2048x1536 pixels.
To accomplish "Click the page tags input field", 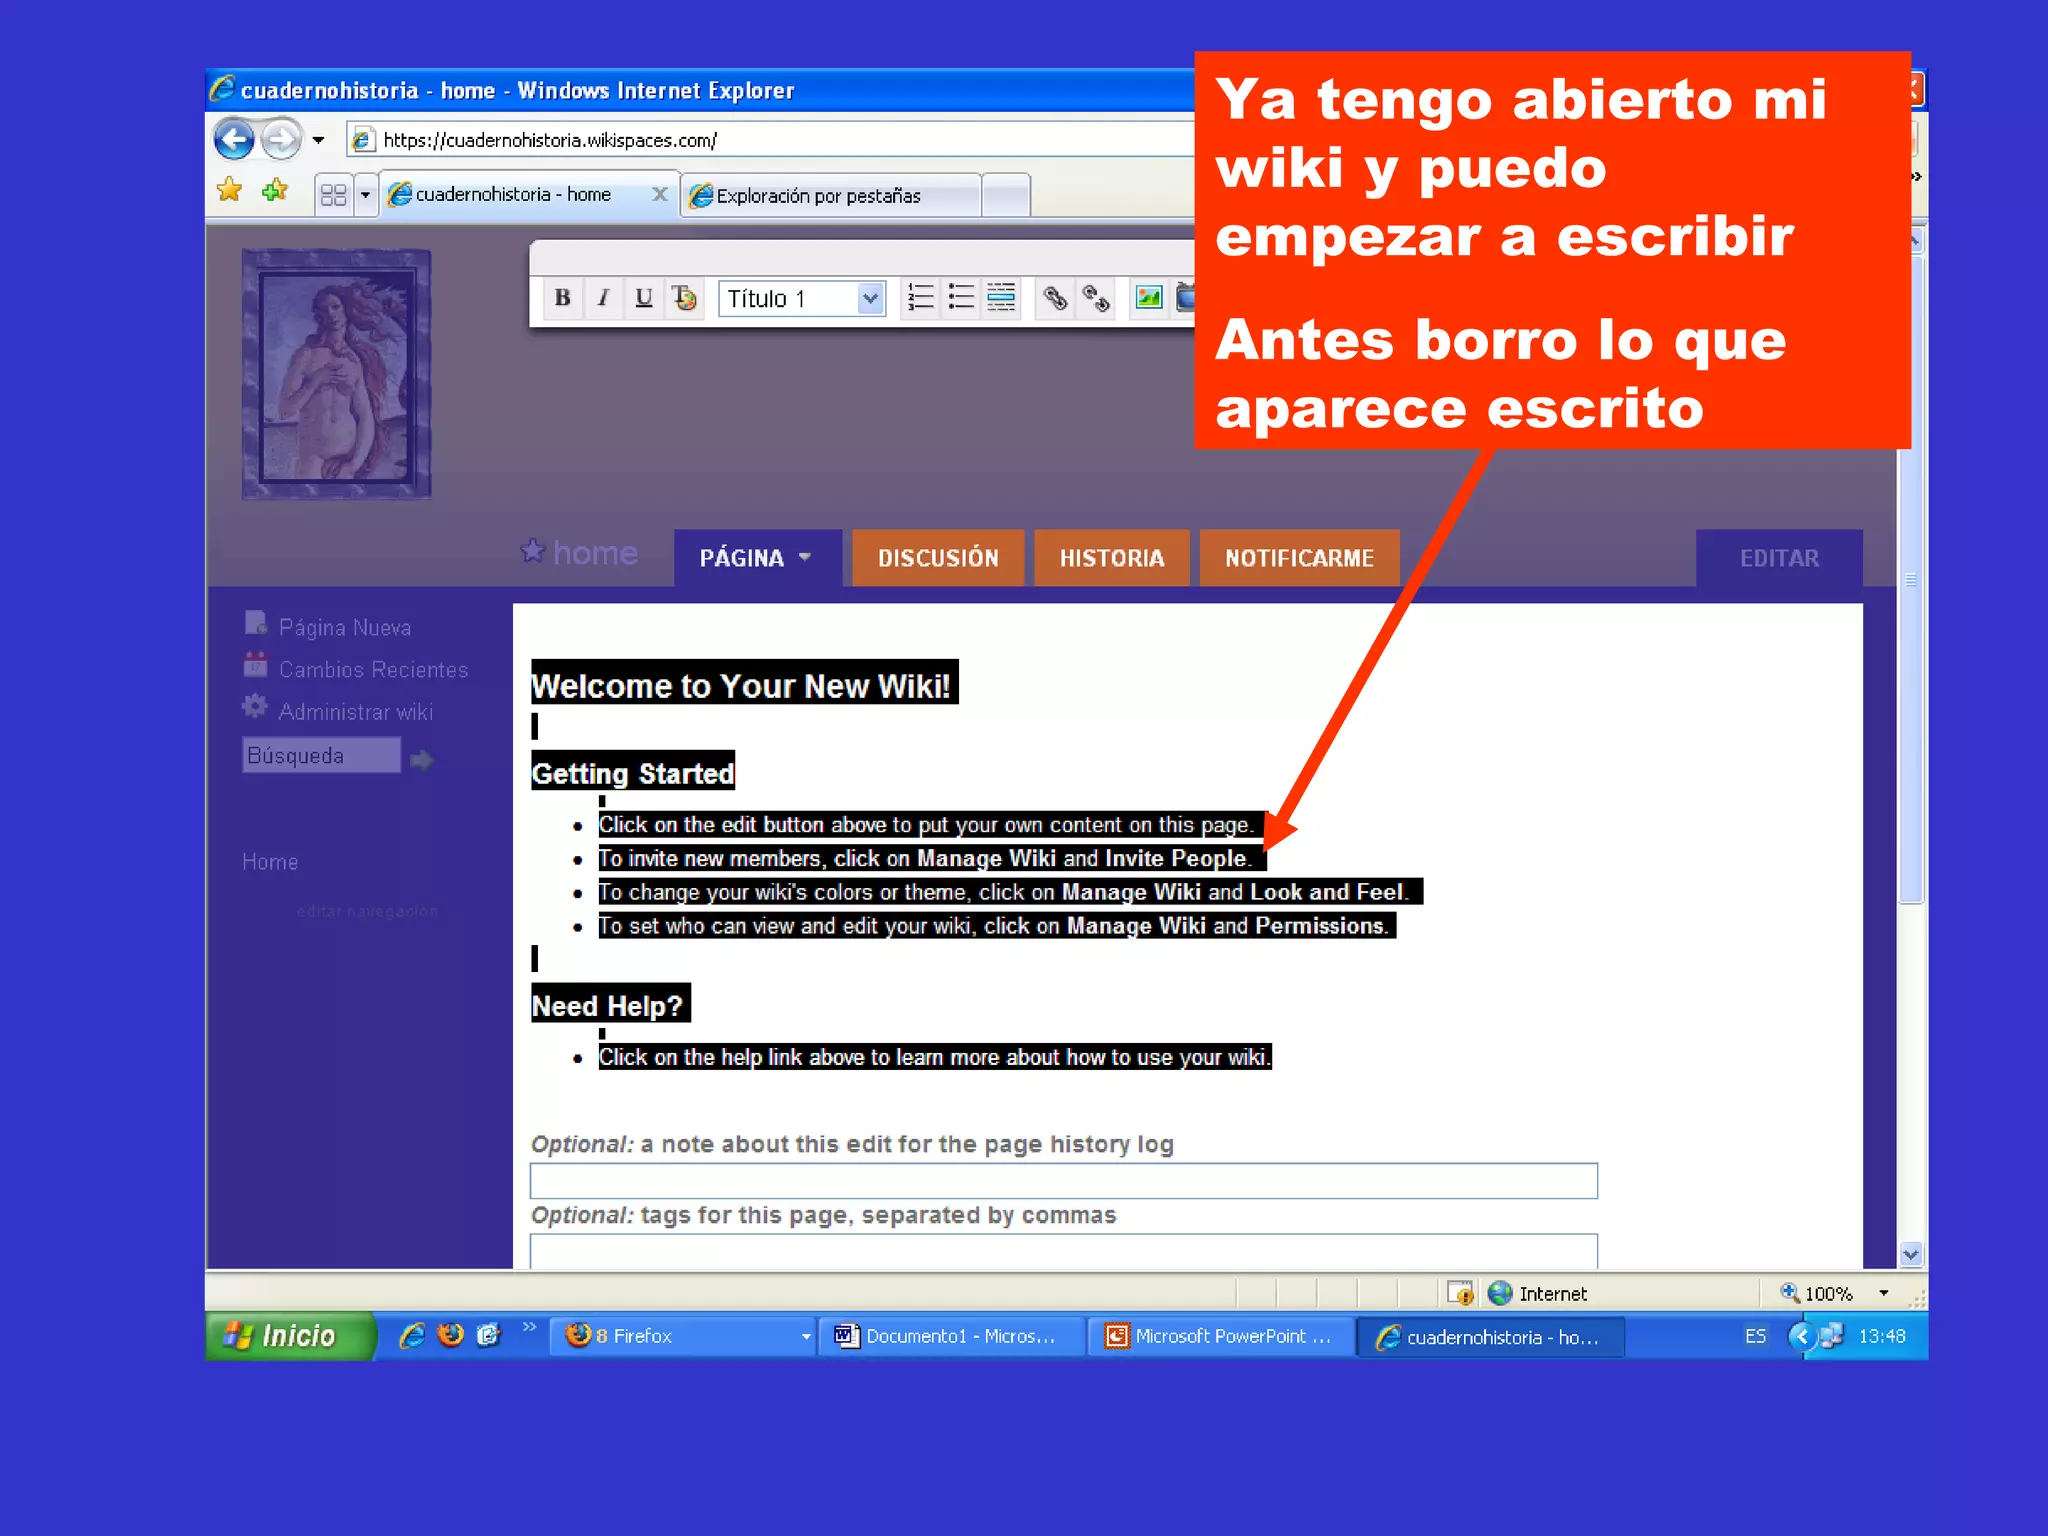I will pyautogui.click(x=1063, y=1251).
